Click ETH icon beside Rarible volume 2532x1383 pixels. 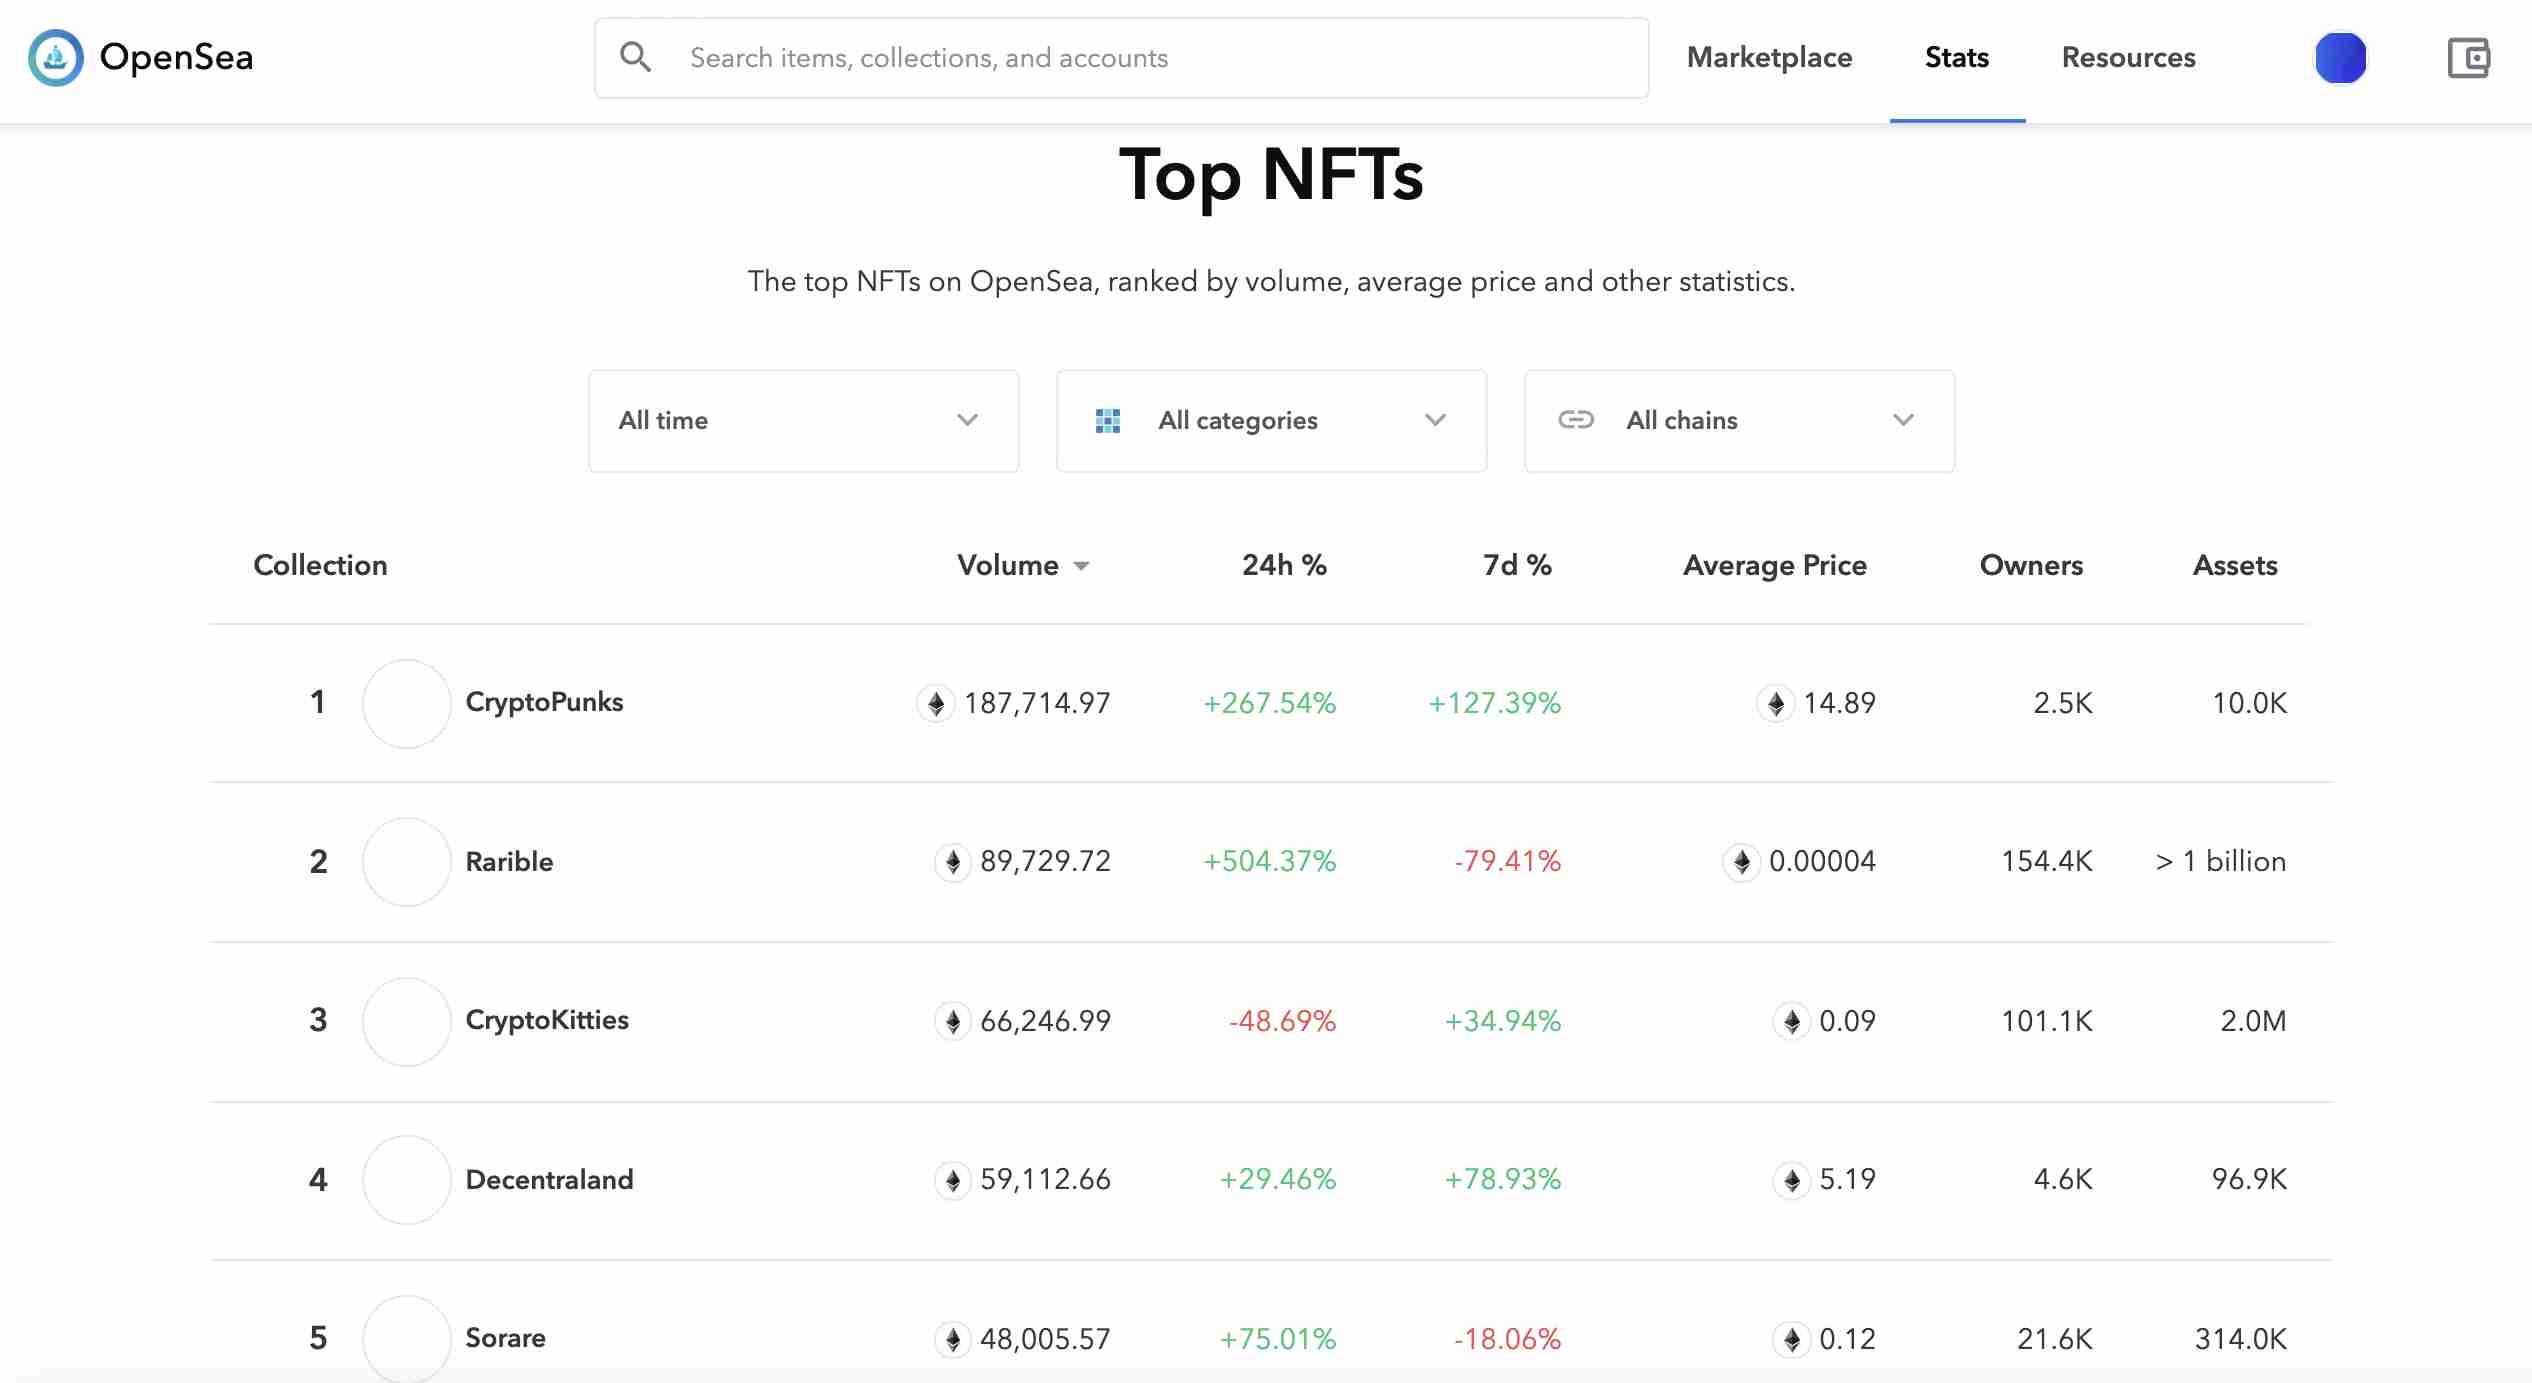click(x=953, y=861)
